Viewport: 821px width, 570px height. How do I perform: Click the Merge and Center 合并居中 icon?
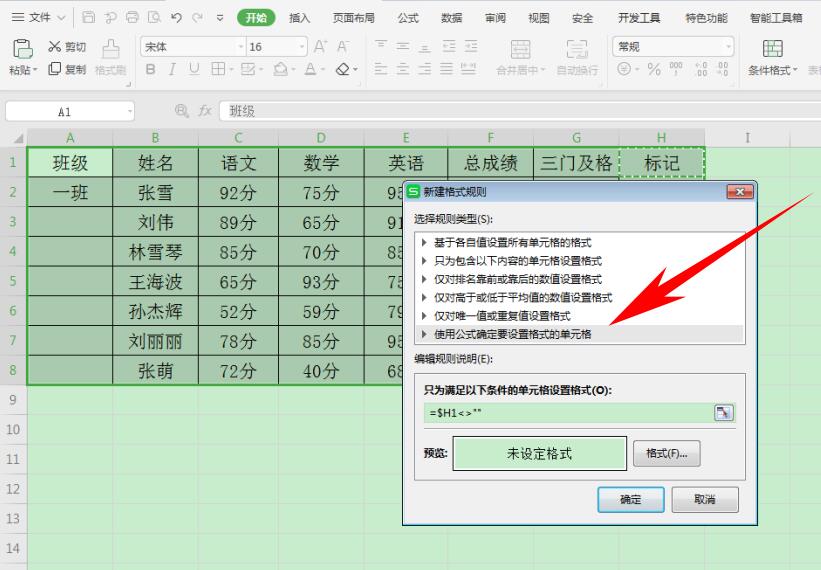(520, 49)
